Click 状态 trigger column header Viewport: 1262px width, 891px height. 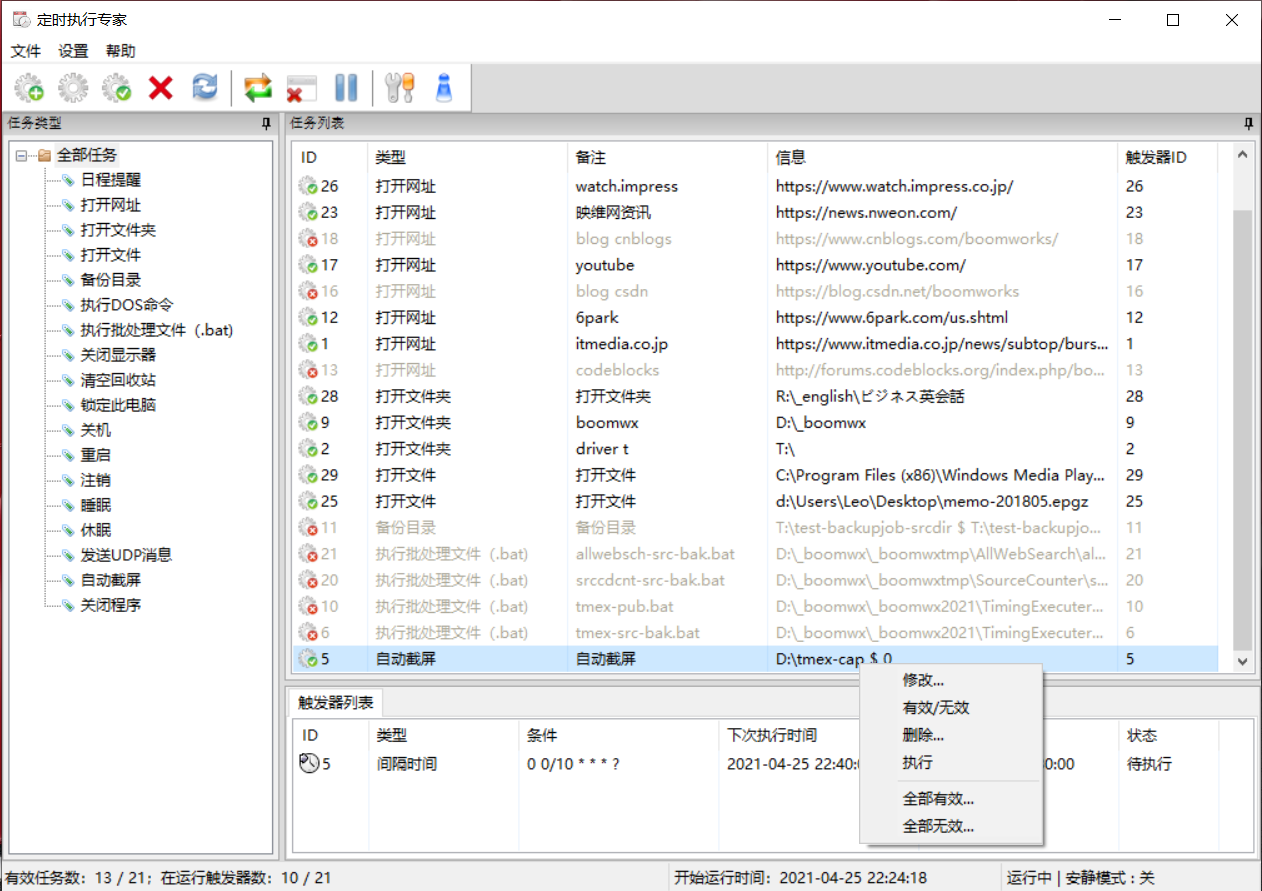tap(1168, 735)
